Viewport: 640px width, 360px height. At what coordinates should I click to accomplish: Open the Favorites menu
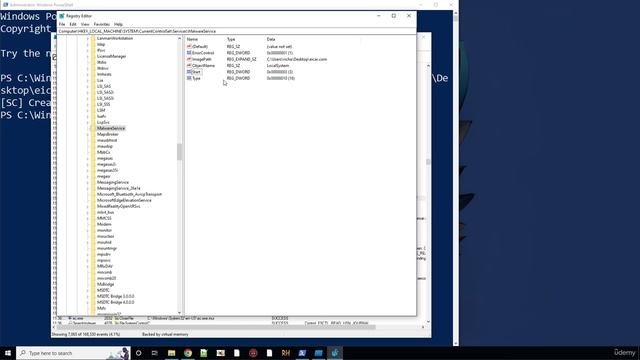point(102,24)
